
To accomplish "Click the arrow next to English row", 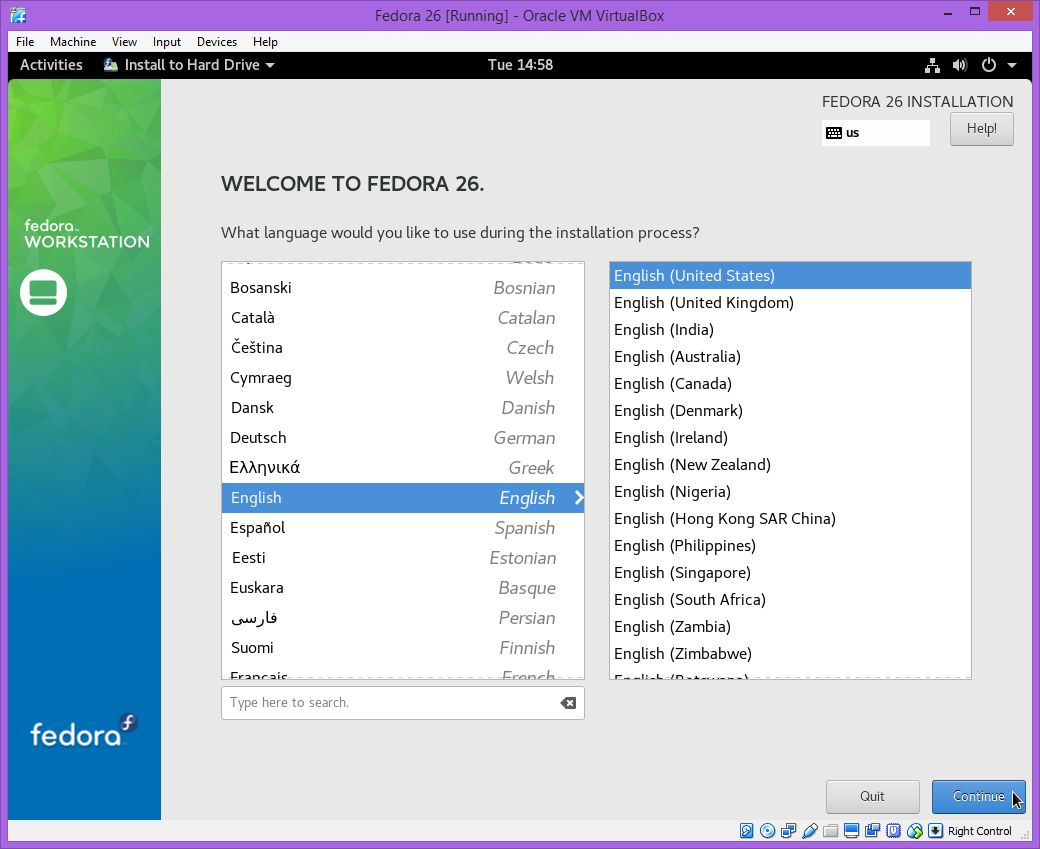I will point(578,497).
